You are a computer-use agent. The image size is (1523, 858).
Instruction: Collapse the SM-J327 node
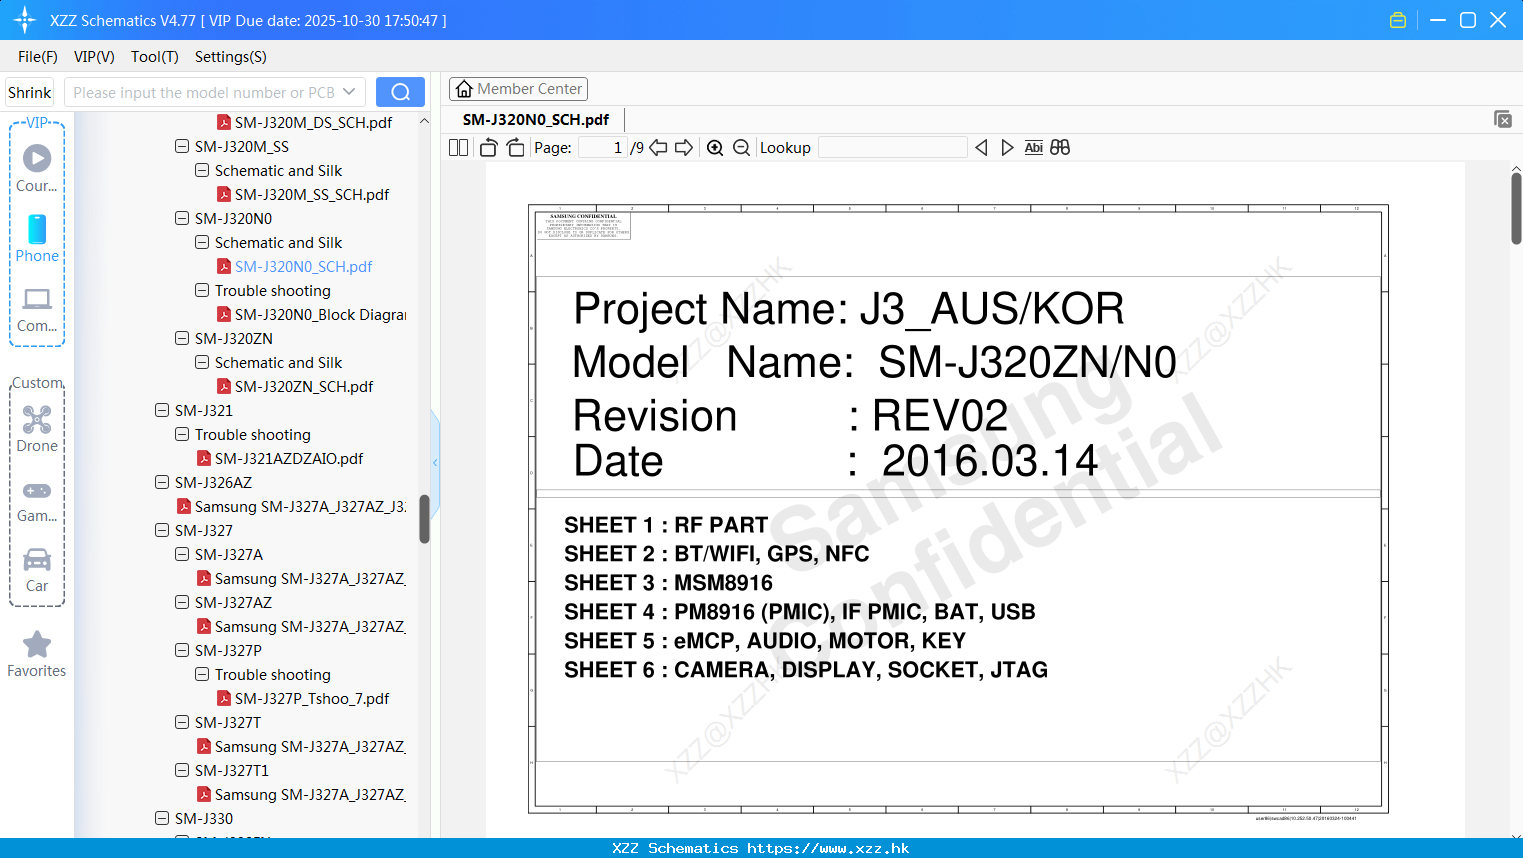[x=162, y=530]
